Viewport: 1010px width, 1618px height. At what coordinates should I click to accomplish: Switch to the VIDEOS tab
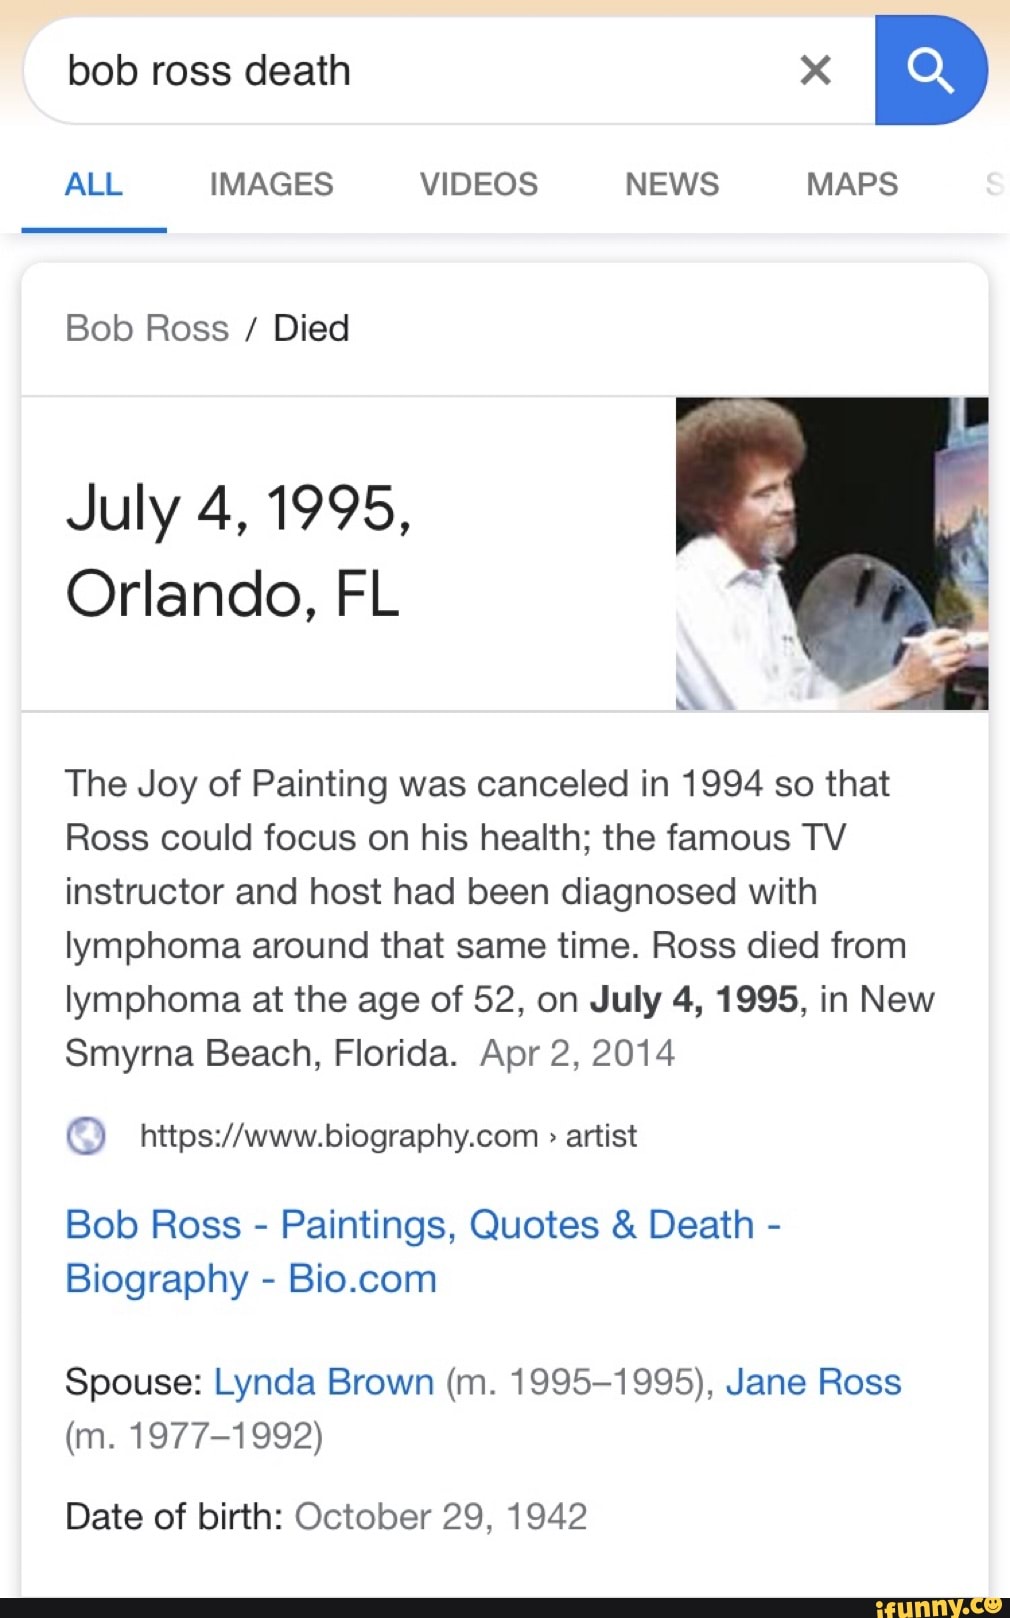pyautogui.click(x=478, y=183)
